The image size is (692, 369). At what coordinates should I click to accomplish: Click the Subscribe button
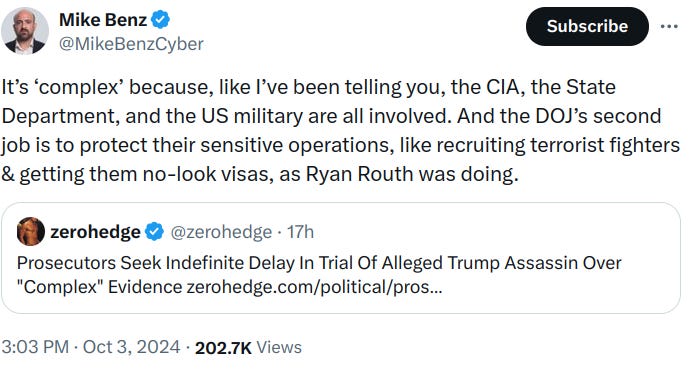[587, 26]
